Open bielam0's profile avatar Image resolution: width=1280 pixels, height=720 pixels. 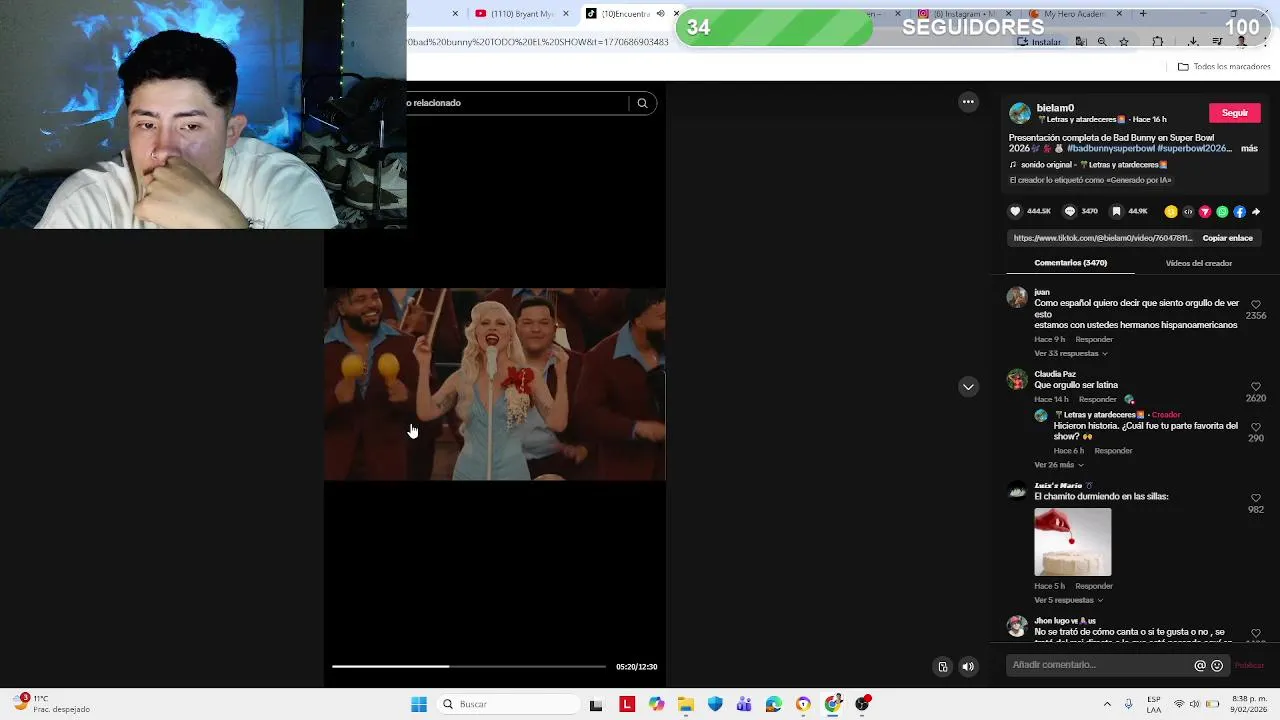1019,113
